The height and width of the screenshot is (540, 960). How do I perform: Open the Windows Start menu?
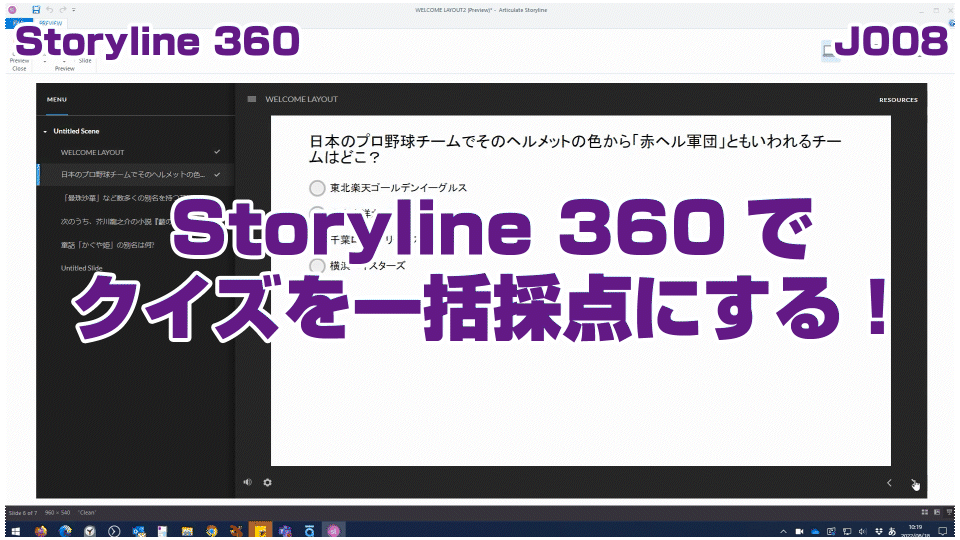click(16, 531)
